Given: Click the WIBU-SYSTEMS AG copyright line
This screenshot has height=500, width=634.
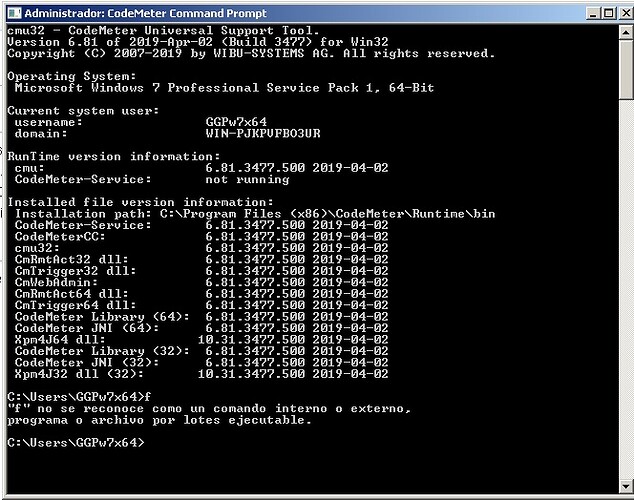Looking at the screenshot, I should click(251, 53).
